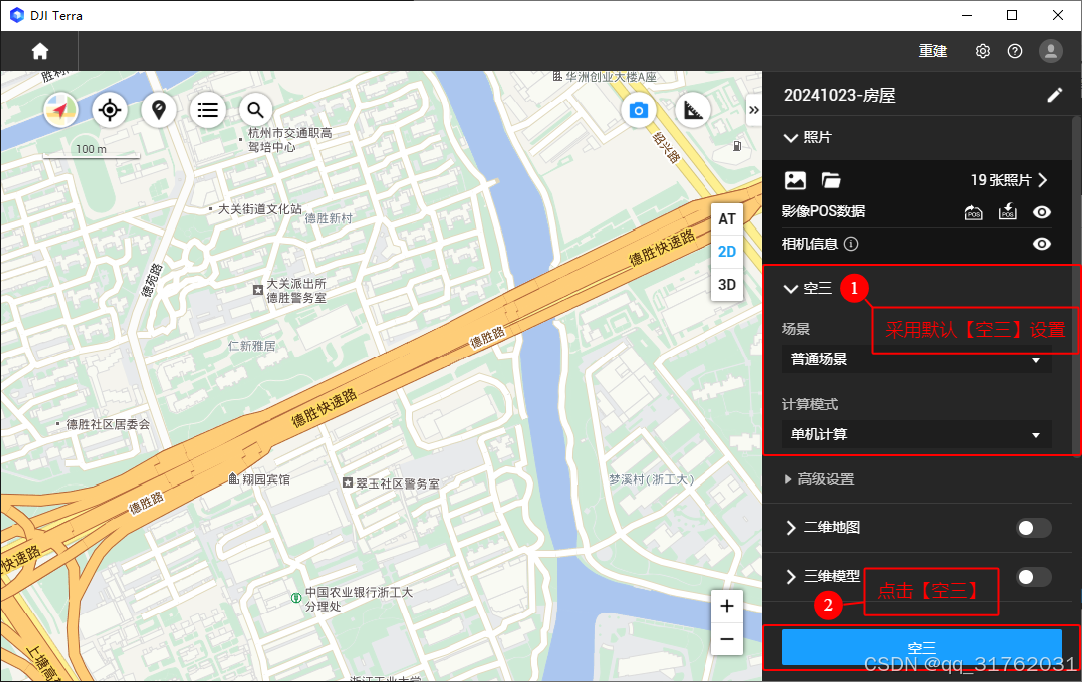Viewport: 1082px width, 682px height.
Task: Open the settings gear icon
Action: (x=983, y=51)
